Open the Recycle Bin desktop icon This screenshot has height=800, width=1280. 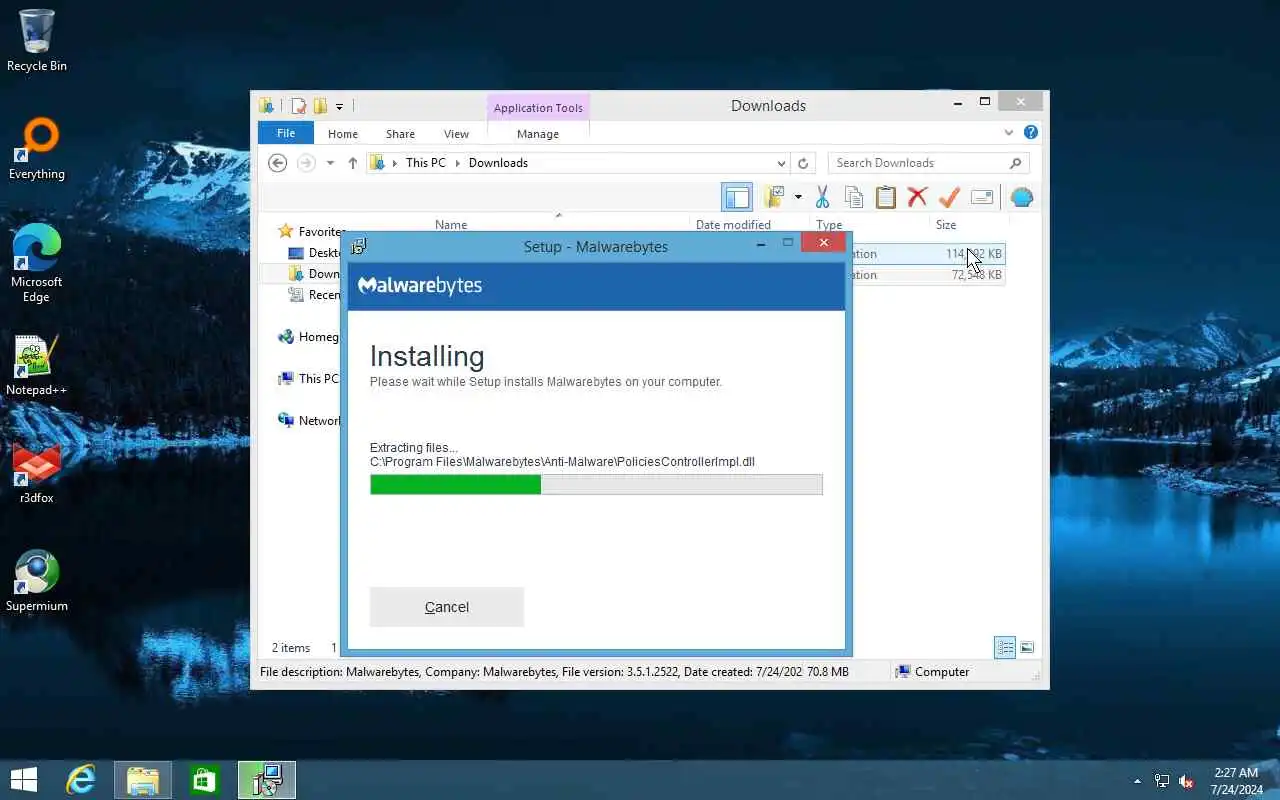37,41
